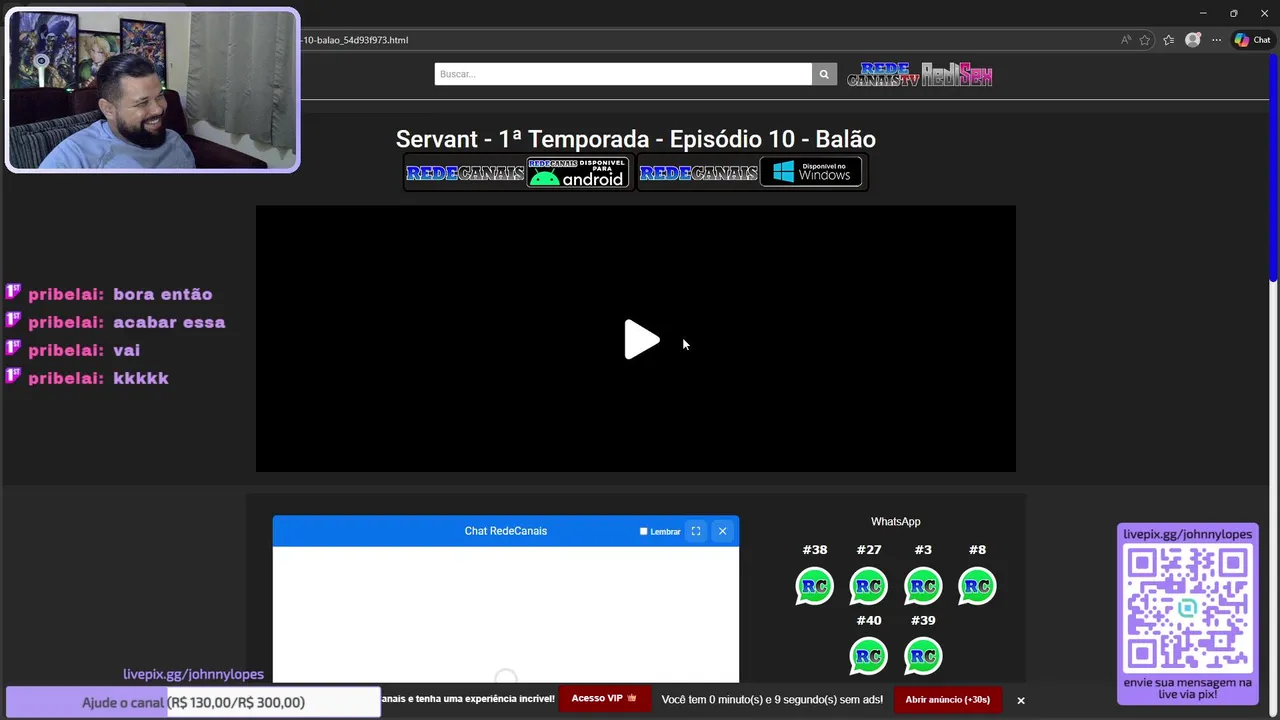This screenshot has height=720, width=1280.
Task: Click the streamer webcam overlay
Action: click(152, 90)
